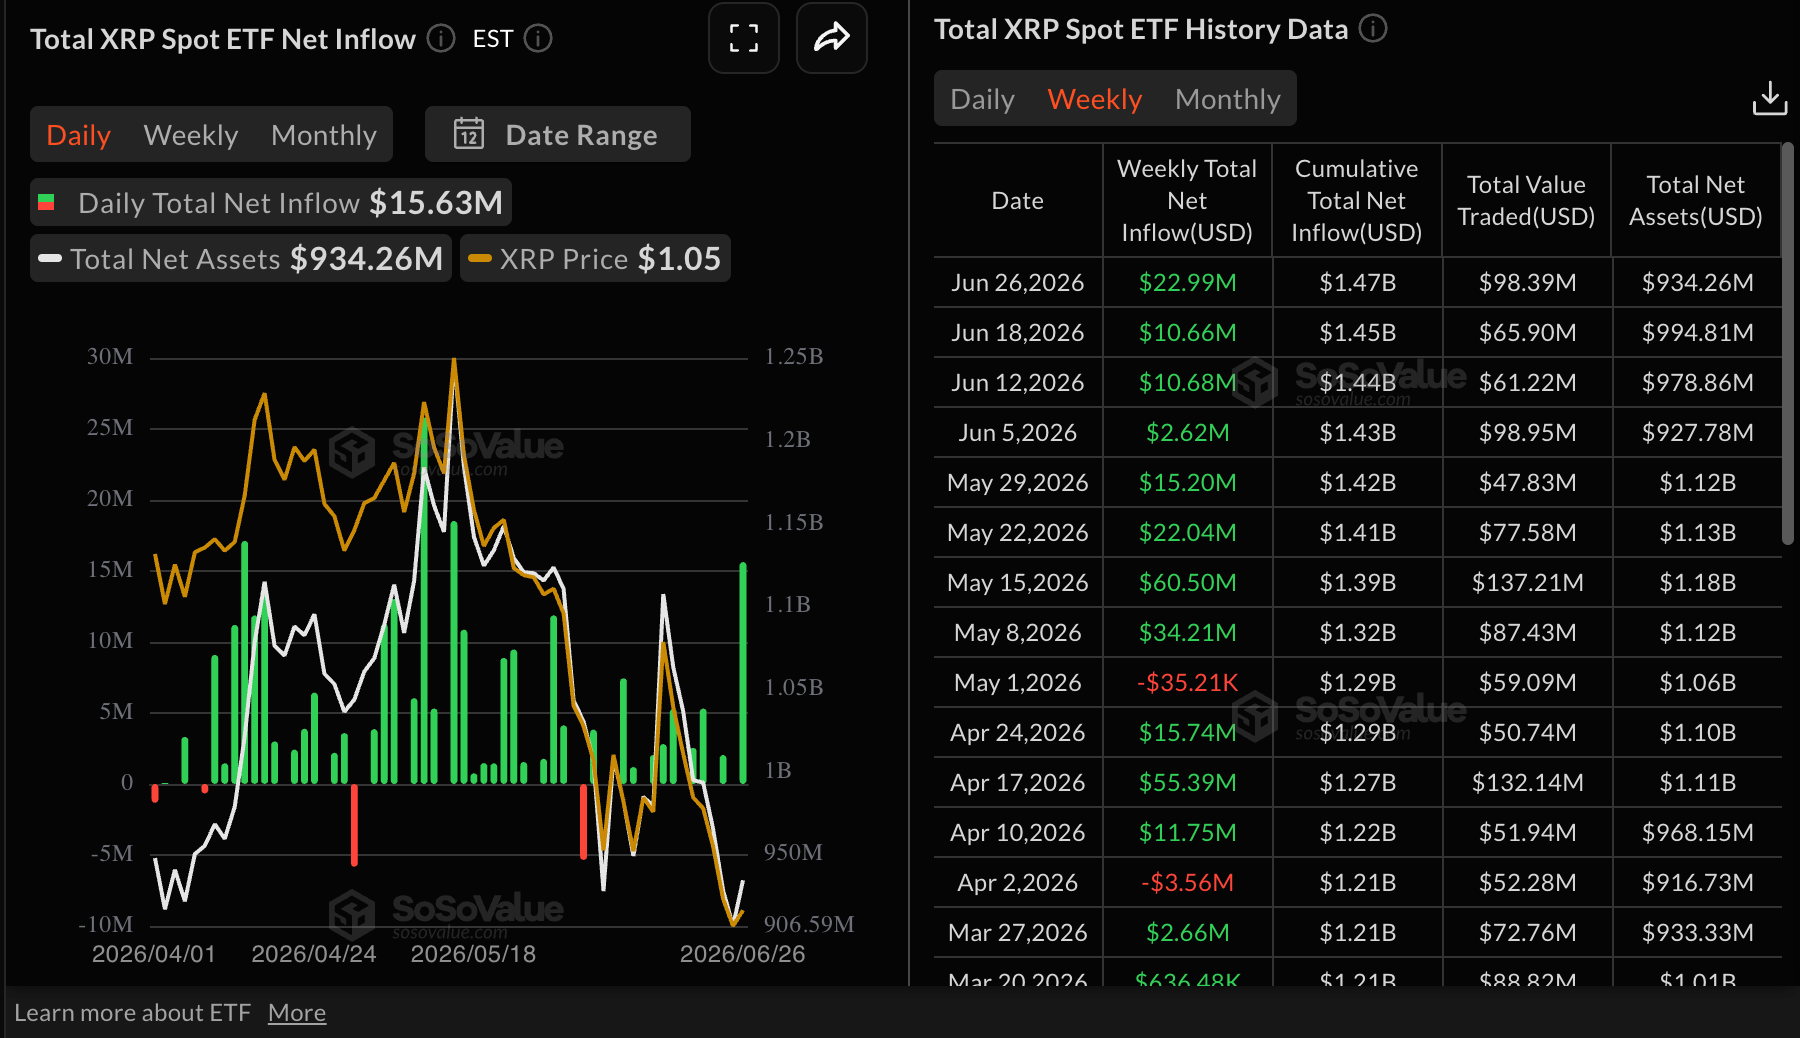Click the 2026/06/26 chart axis date
1800x1038 pixels.
[742, 954]
